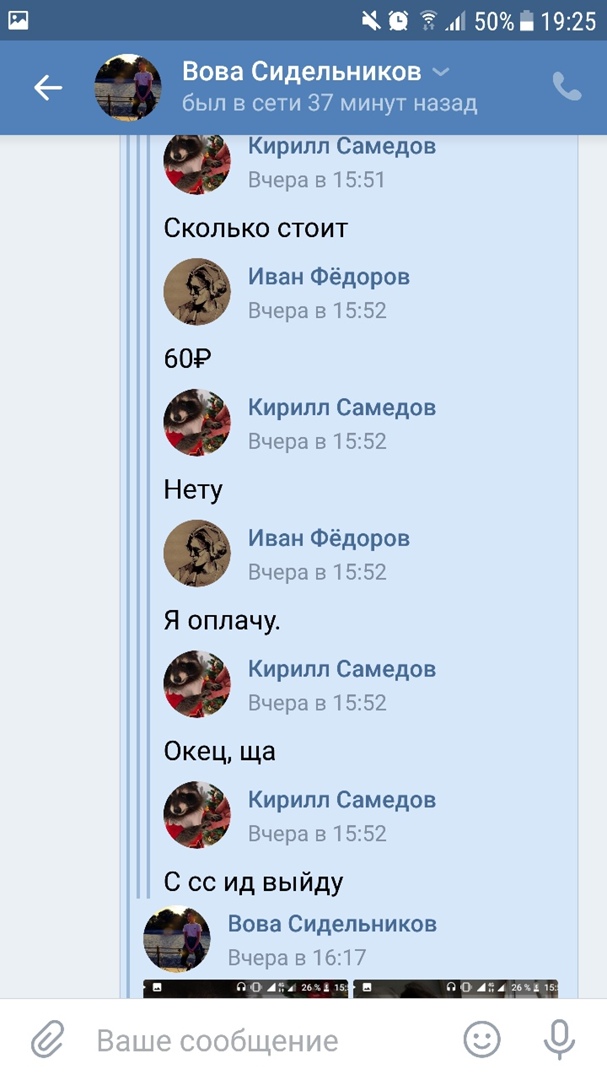The height and width of the screenshot is (1080, 607).
Task: Open Кирилл Самедов name above Нету message
Action: click(x=342, y=408)
